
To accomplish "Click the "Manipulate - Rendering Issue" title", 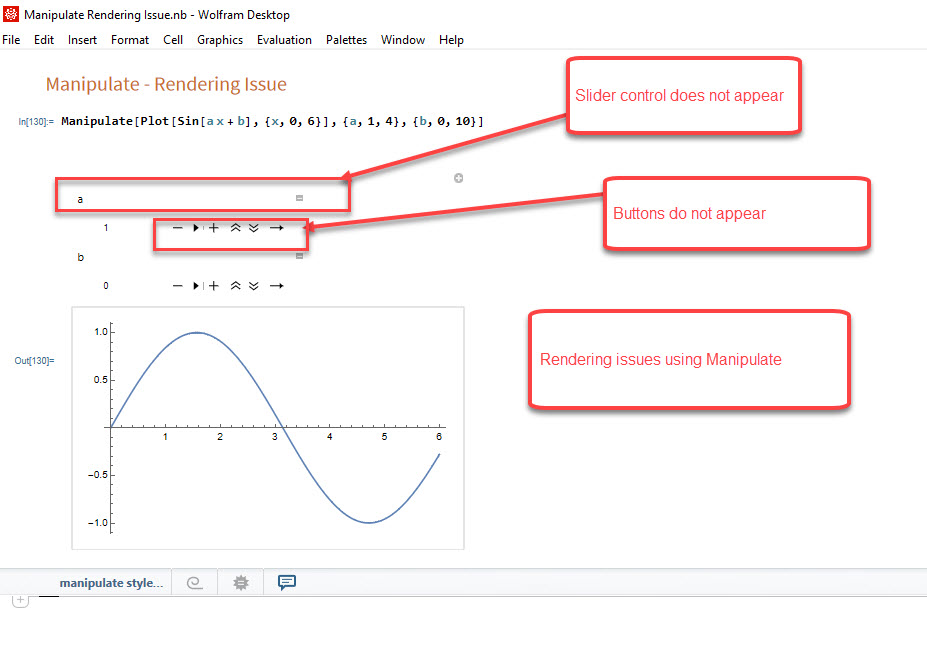I will pos(166,84).
